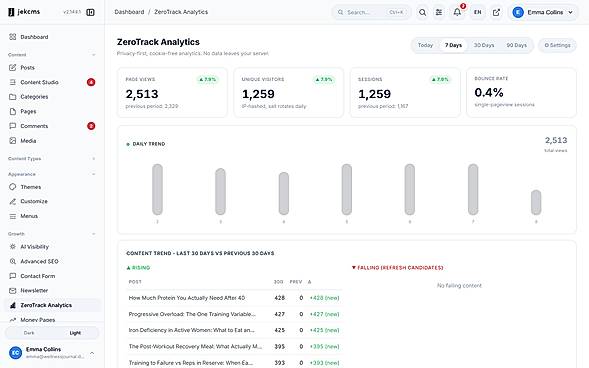Click the Posts edit icon in sidebar
589x368 pixels.
13,68
